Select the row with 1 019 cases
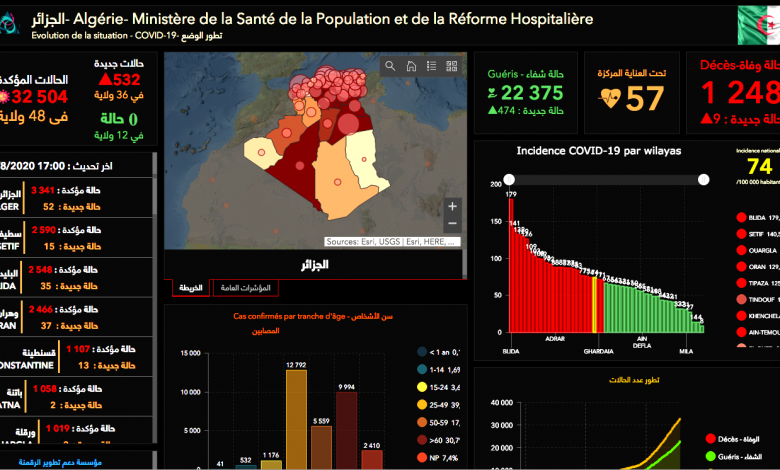Screen dimensions: 780x470 [x=76, y=431]
